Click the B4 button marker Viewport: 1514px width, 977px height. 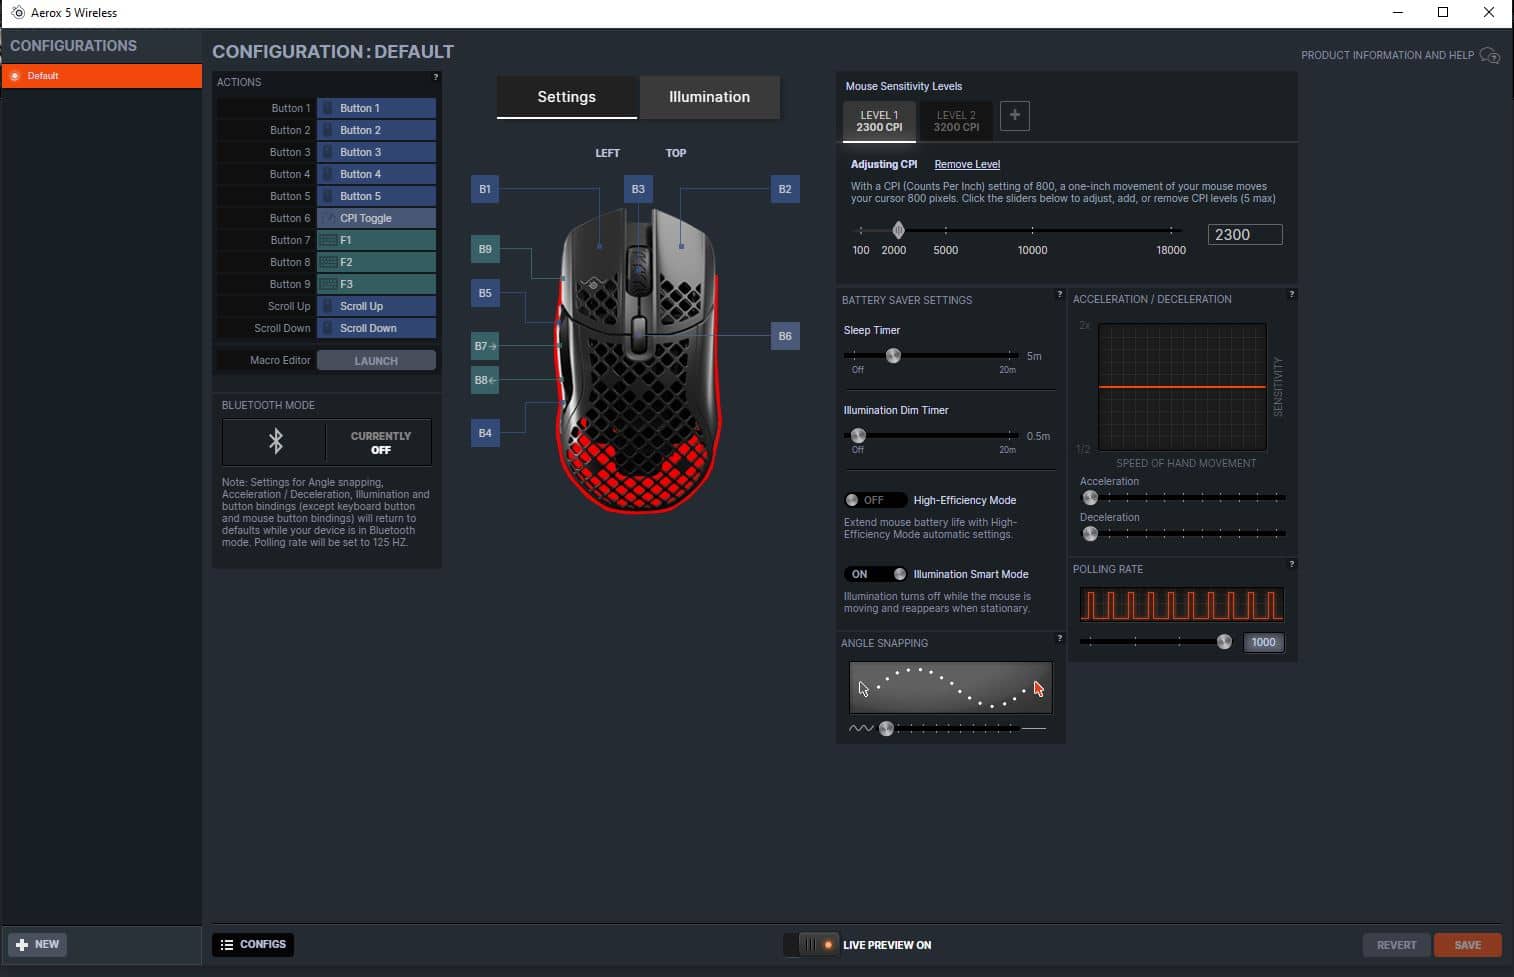point(485,433)
